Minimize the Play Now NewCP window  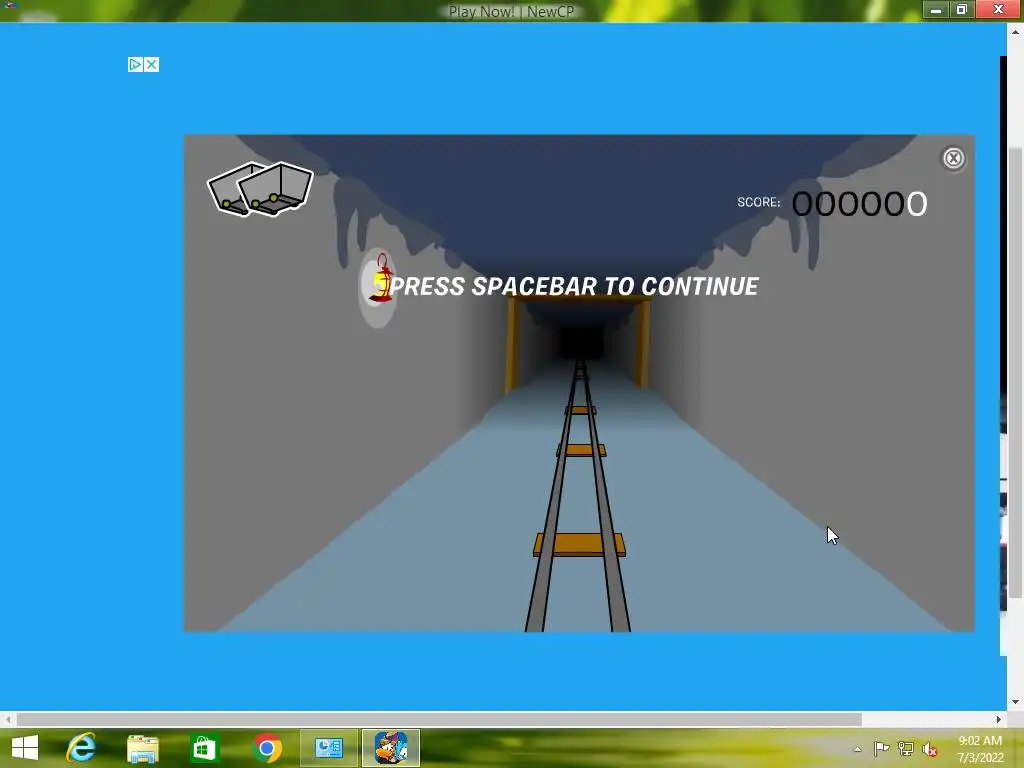pyautogui.click(x=936, y=9)
